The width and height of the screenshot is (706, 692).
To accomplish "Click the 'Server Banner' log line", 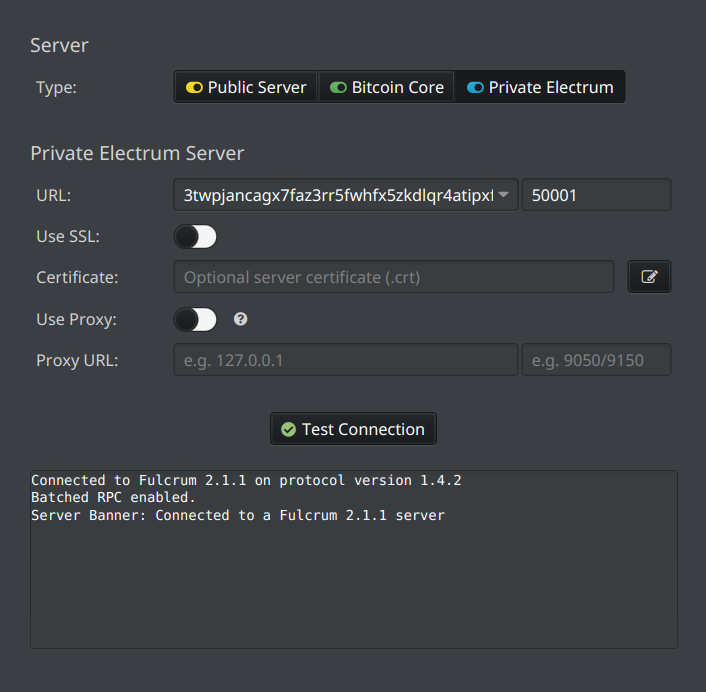I will click(238, 515).
